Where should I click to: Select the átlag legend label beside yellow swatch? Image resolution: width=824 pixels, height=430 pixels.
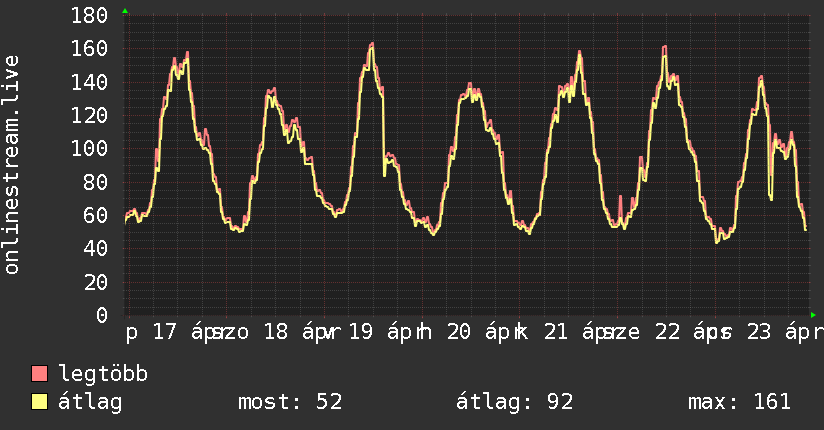point(90,402)
